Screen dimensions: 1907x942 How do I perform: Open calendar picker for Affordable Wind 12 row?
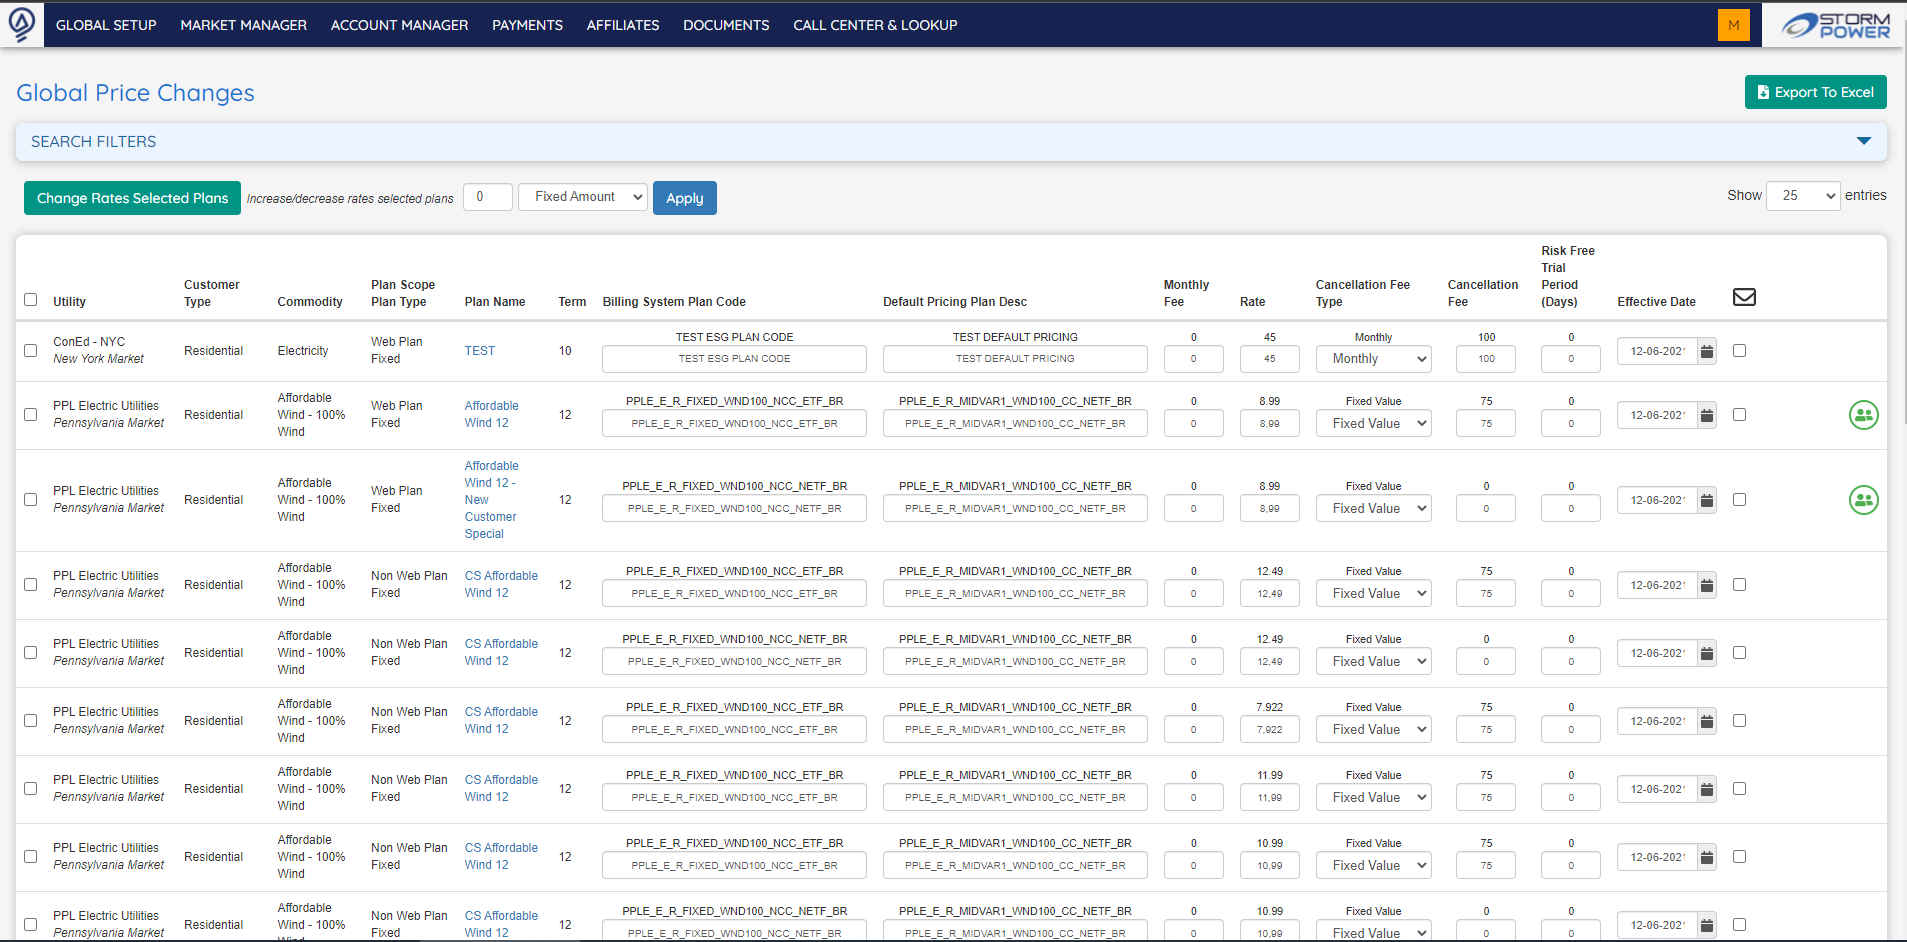[x=1707, y=415]
